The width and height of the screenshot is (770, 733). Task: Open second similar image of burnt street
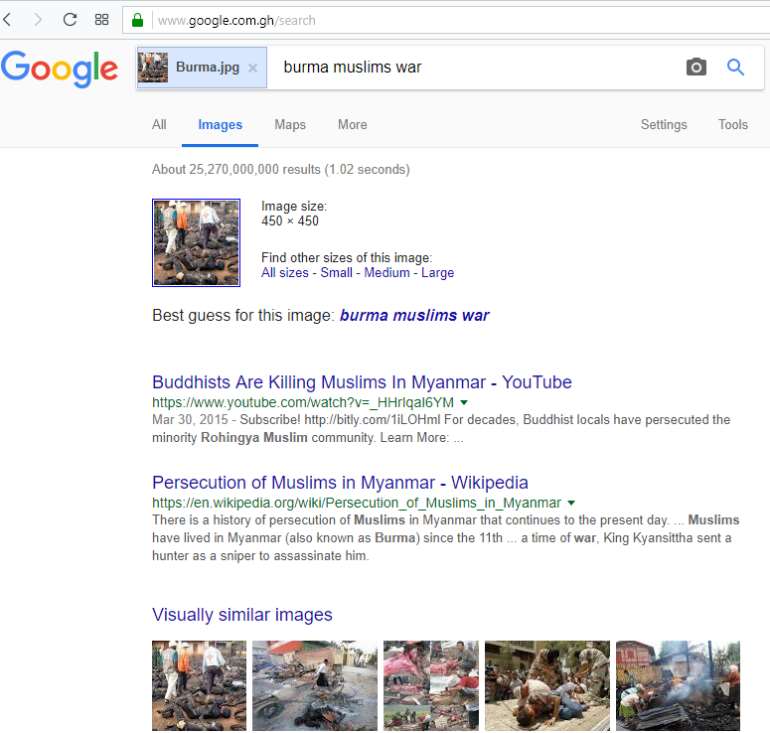(x=315, y=685)
